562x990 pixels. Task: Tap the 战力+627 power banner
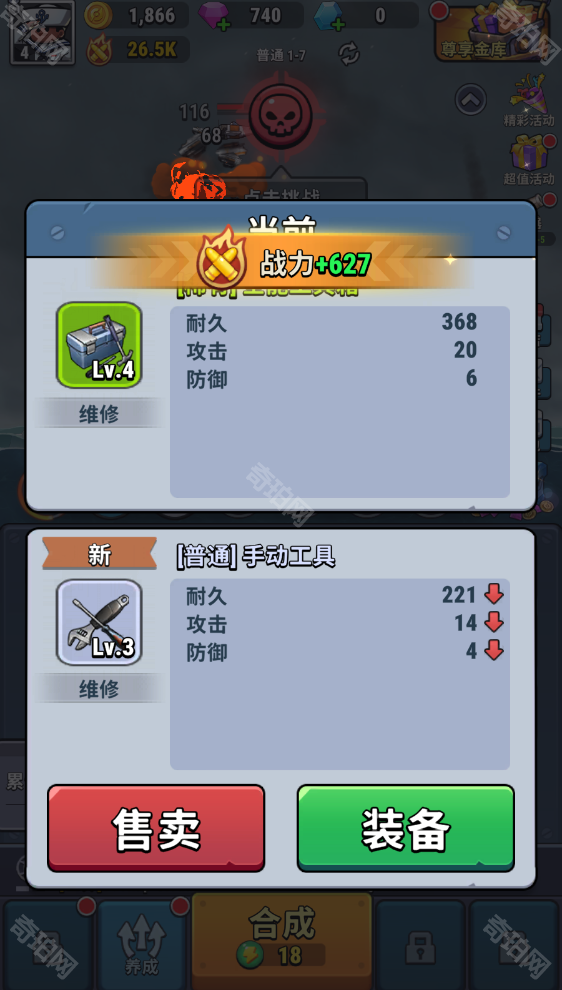coord(284,263)
